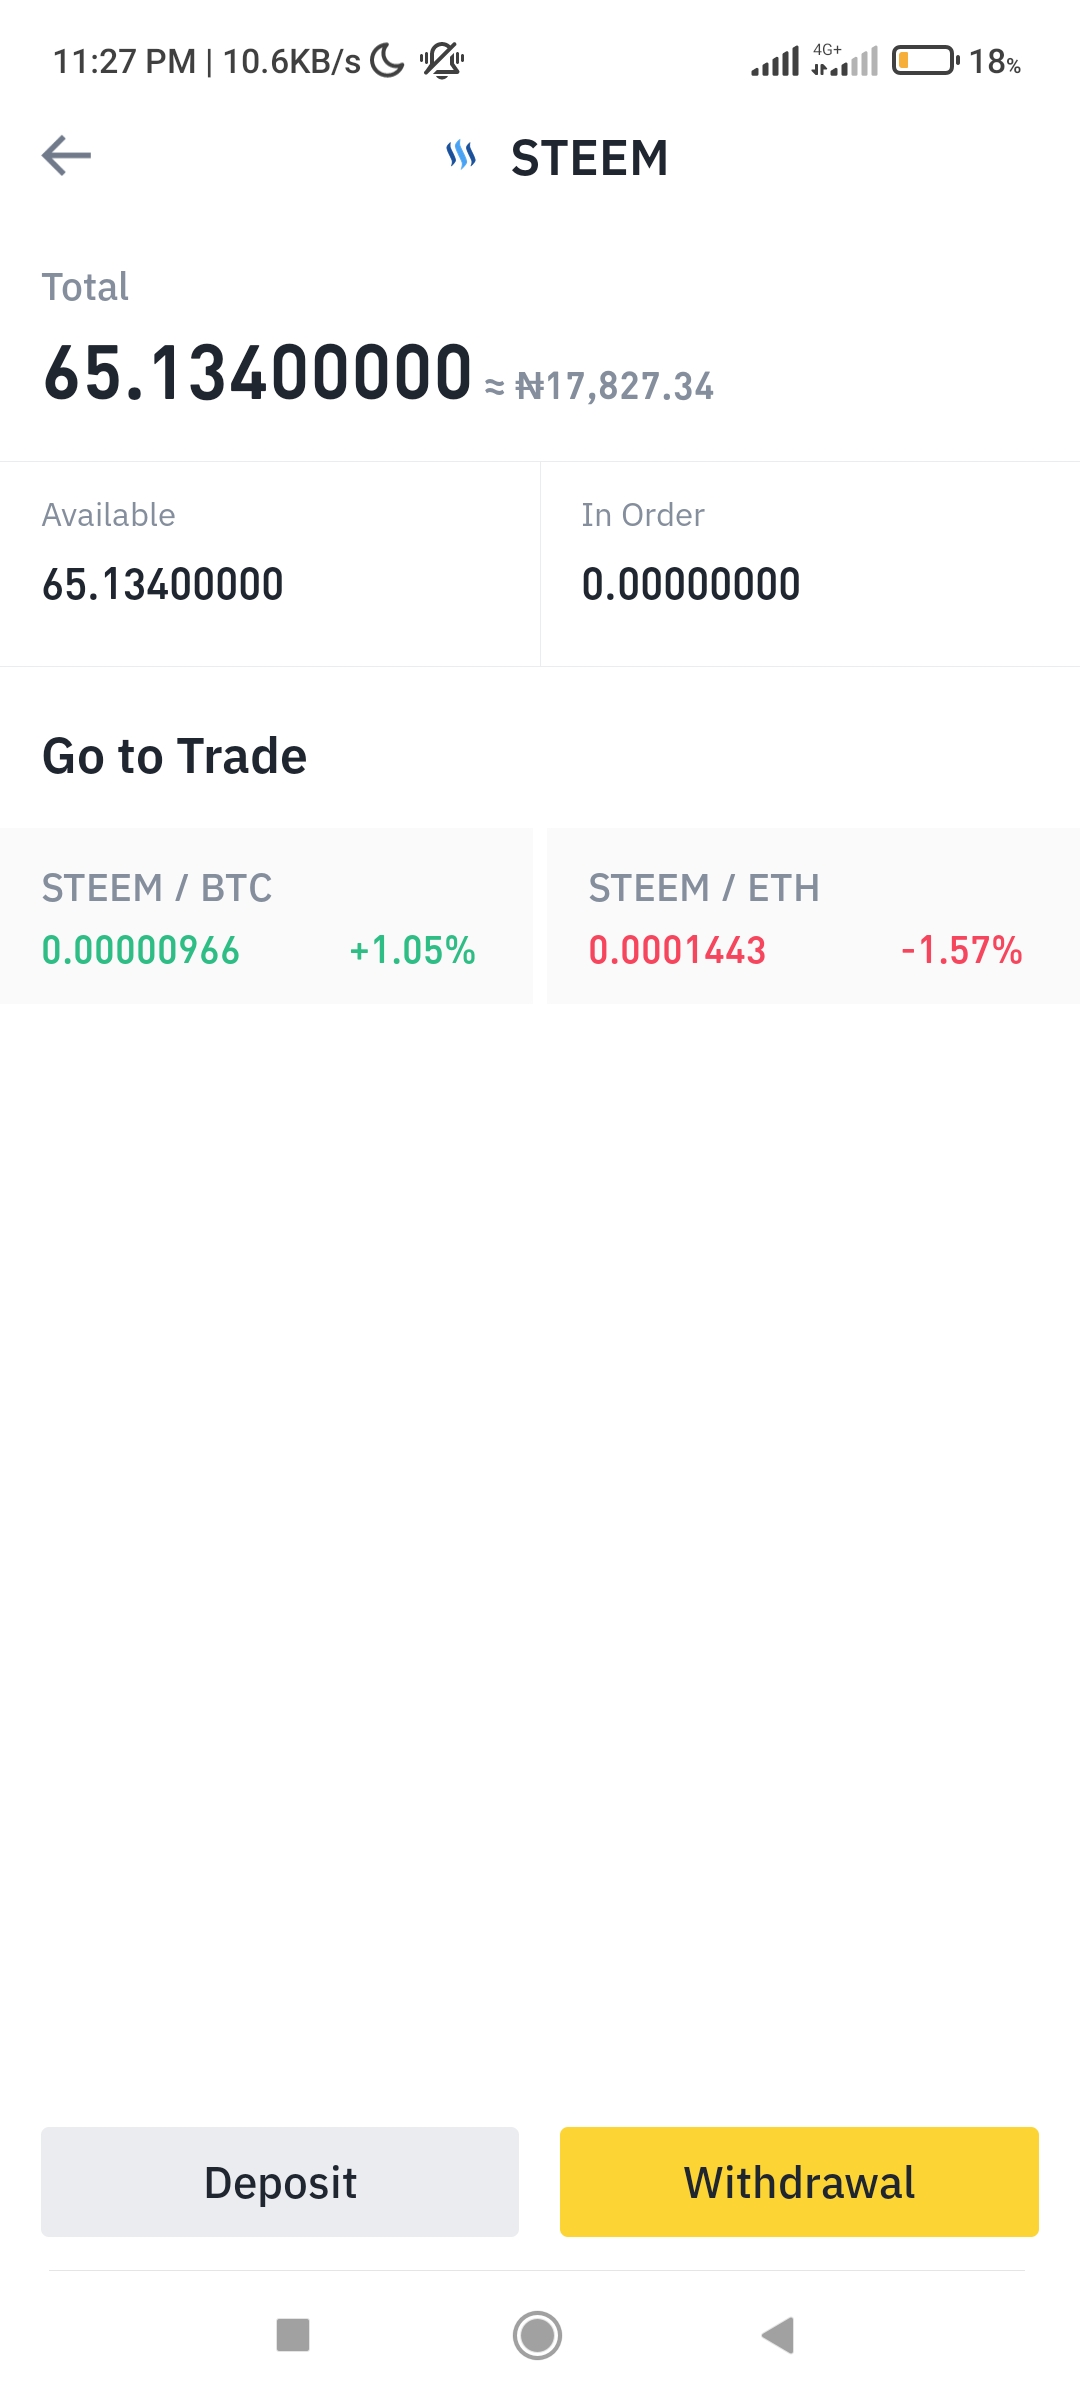The width and height of the screenshot is (1080, 2400).
Task: Tap the STEEM coin logo icon
Action: [461, 155]
